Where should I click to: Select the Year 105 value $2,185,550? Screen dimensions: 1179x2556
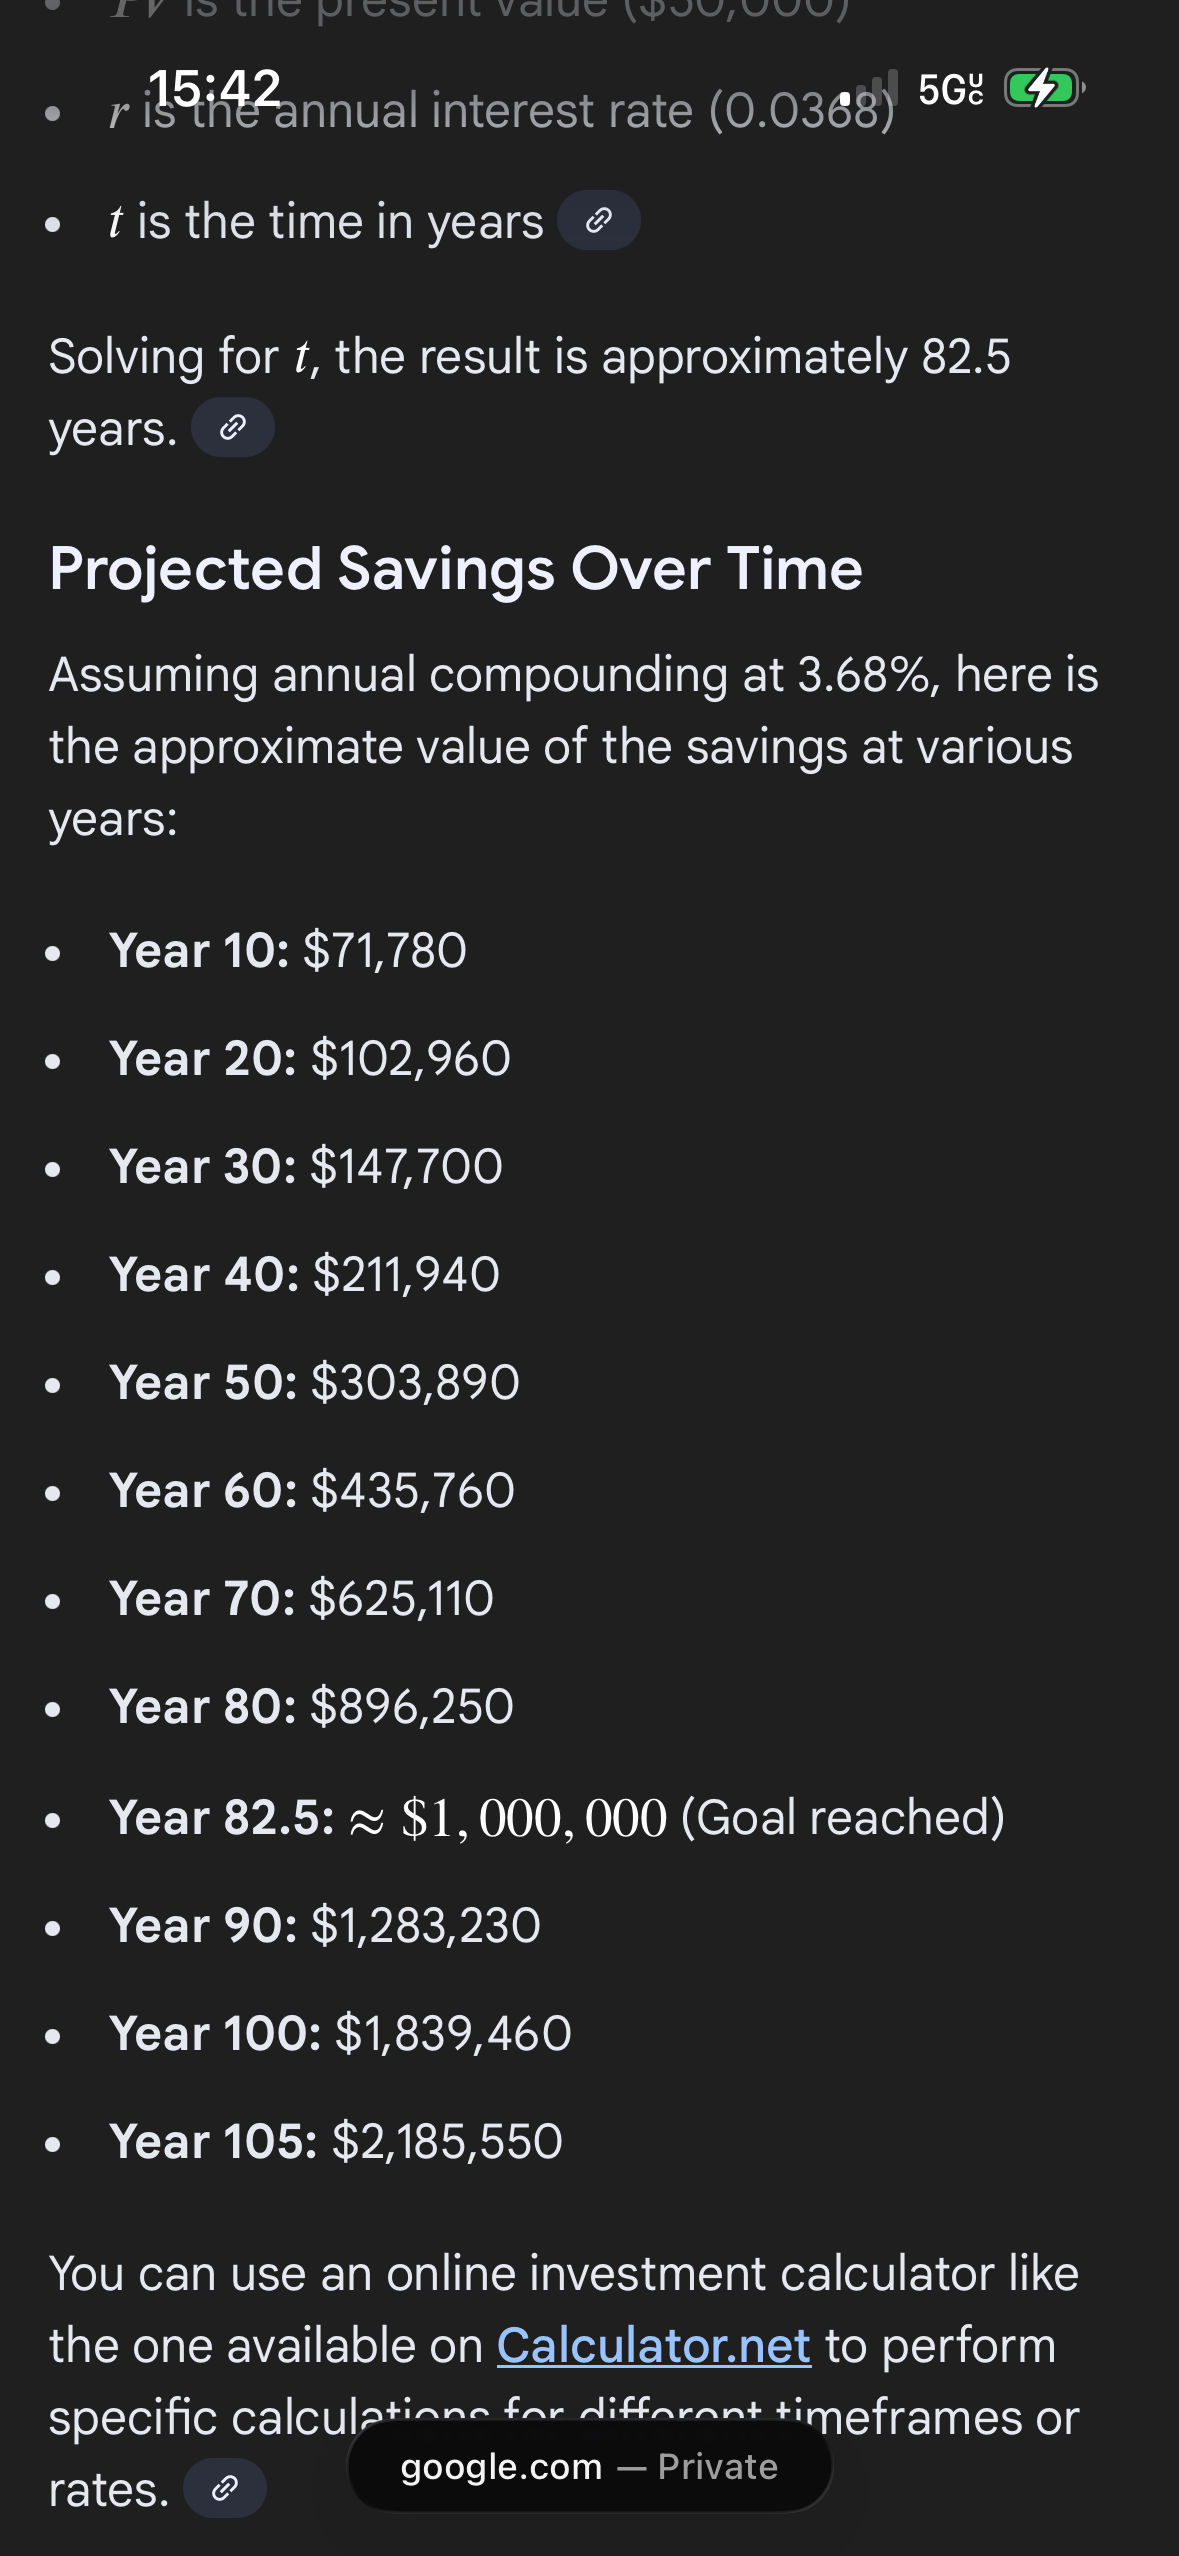(446, 2141)
